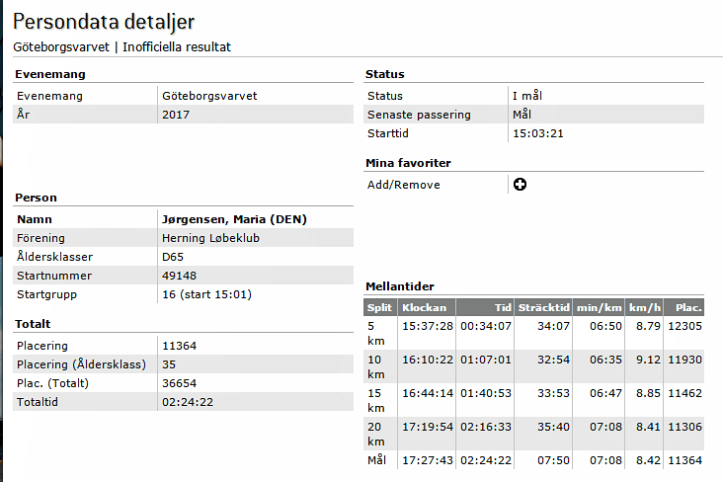Click the Göteborgsvarvet event name value
Viewport: 723px width, 482px height.
[209, 96]
